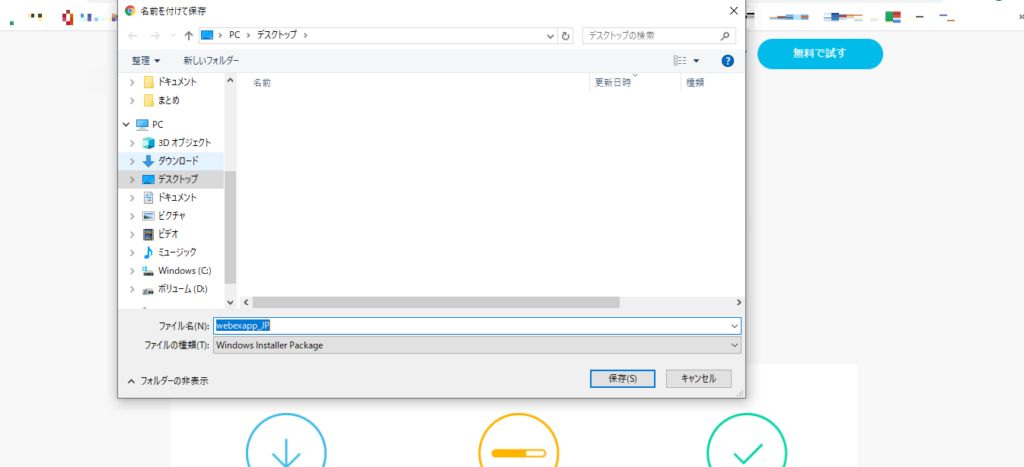Expand the ダウンロード node

133,161
